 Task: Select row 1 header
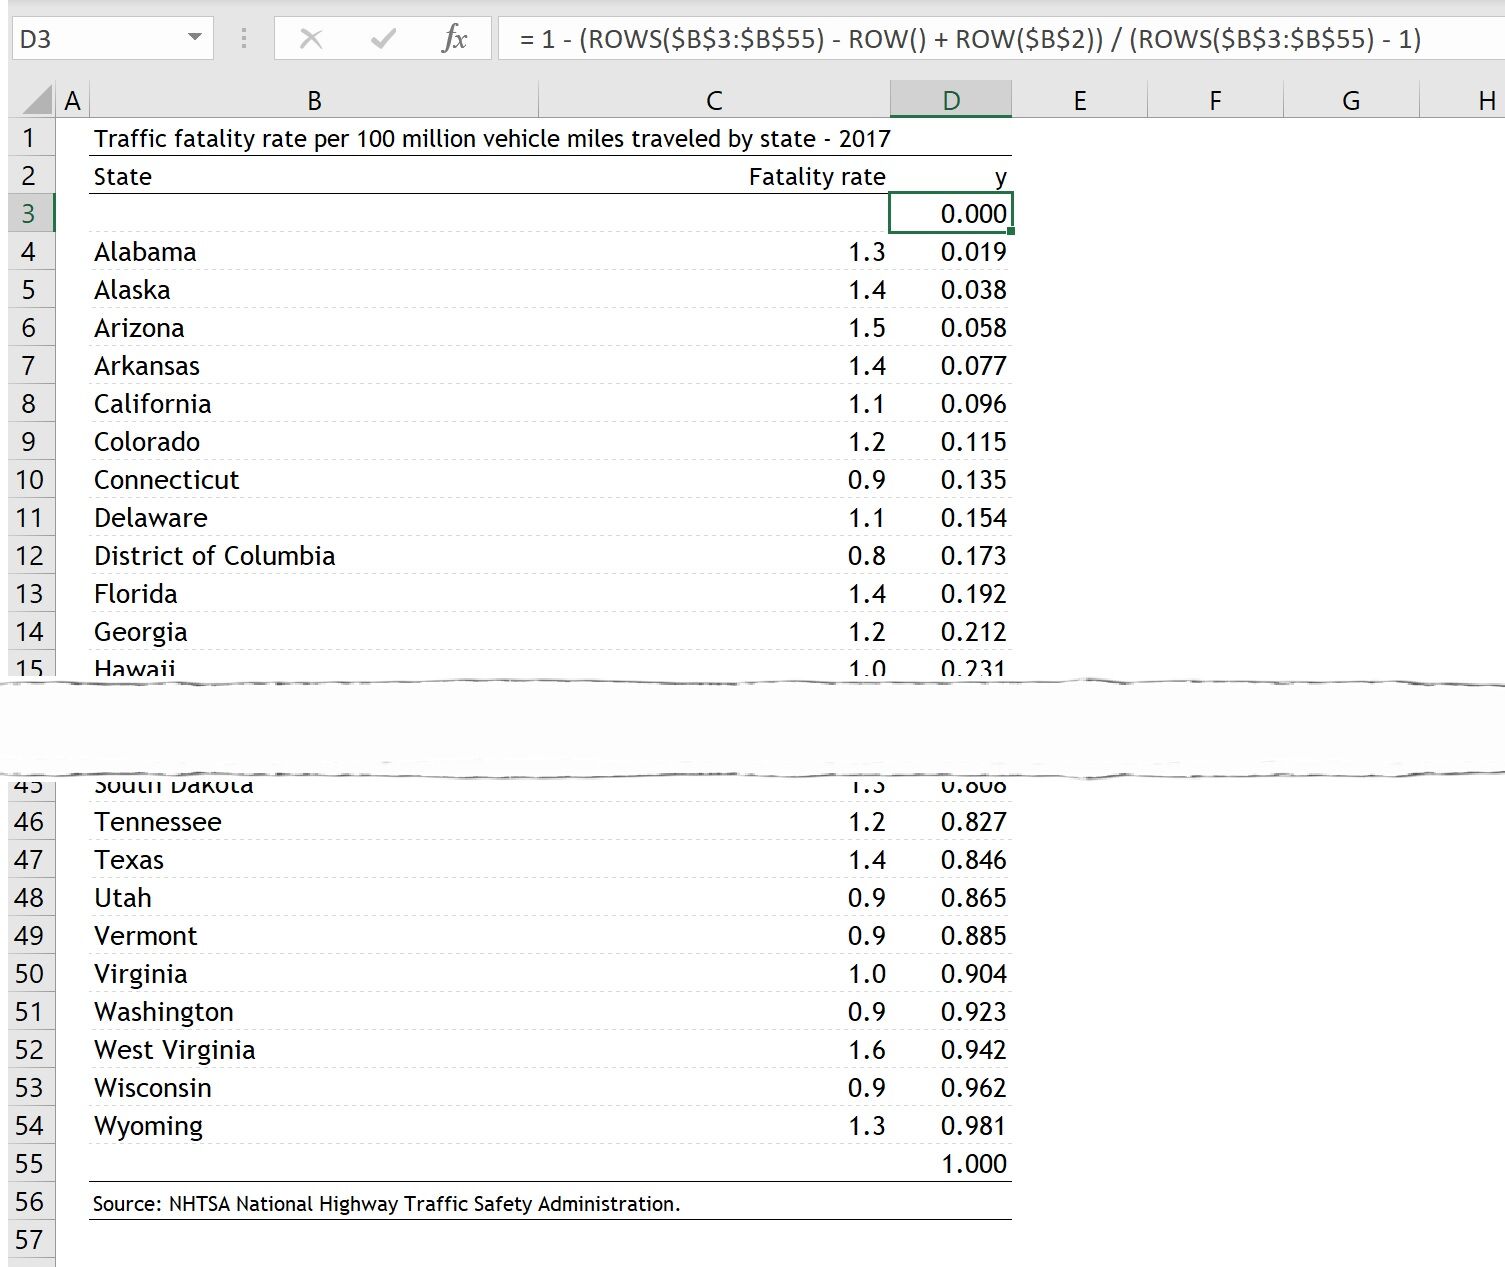[29, 138]
